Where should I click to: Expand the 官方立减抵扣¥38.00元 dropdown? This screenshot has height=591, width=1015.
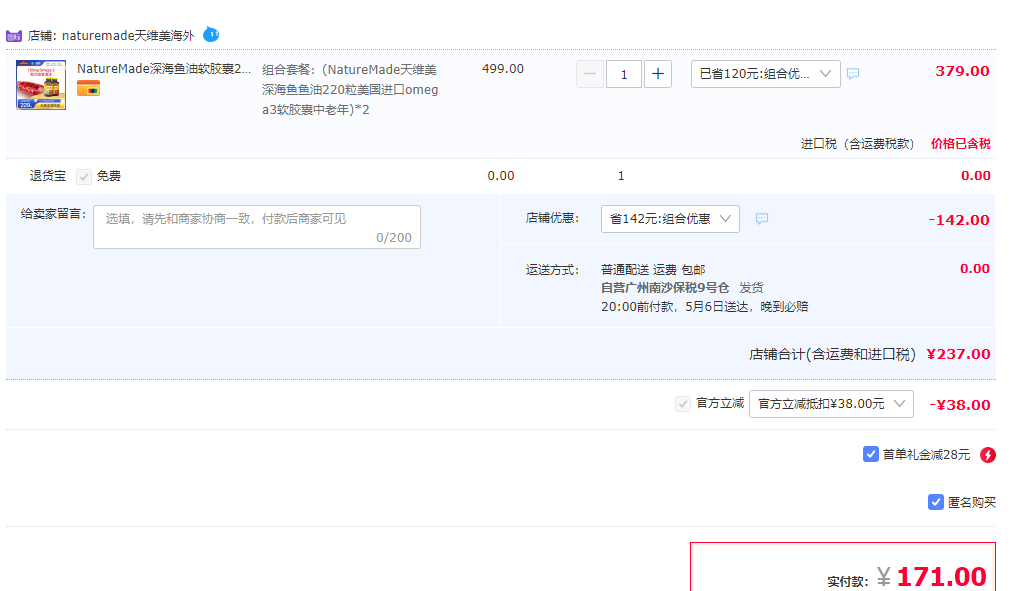pyautogui.click(x=831, y=404)
